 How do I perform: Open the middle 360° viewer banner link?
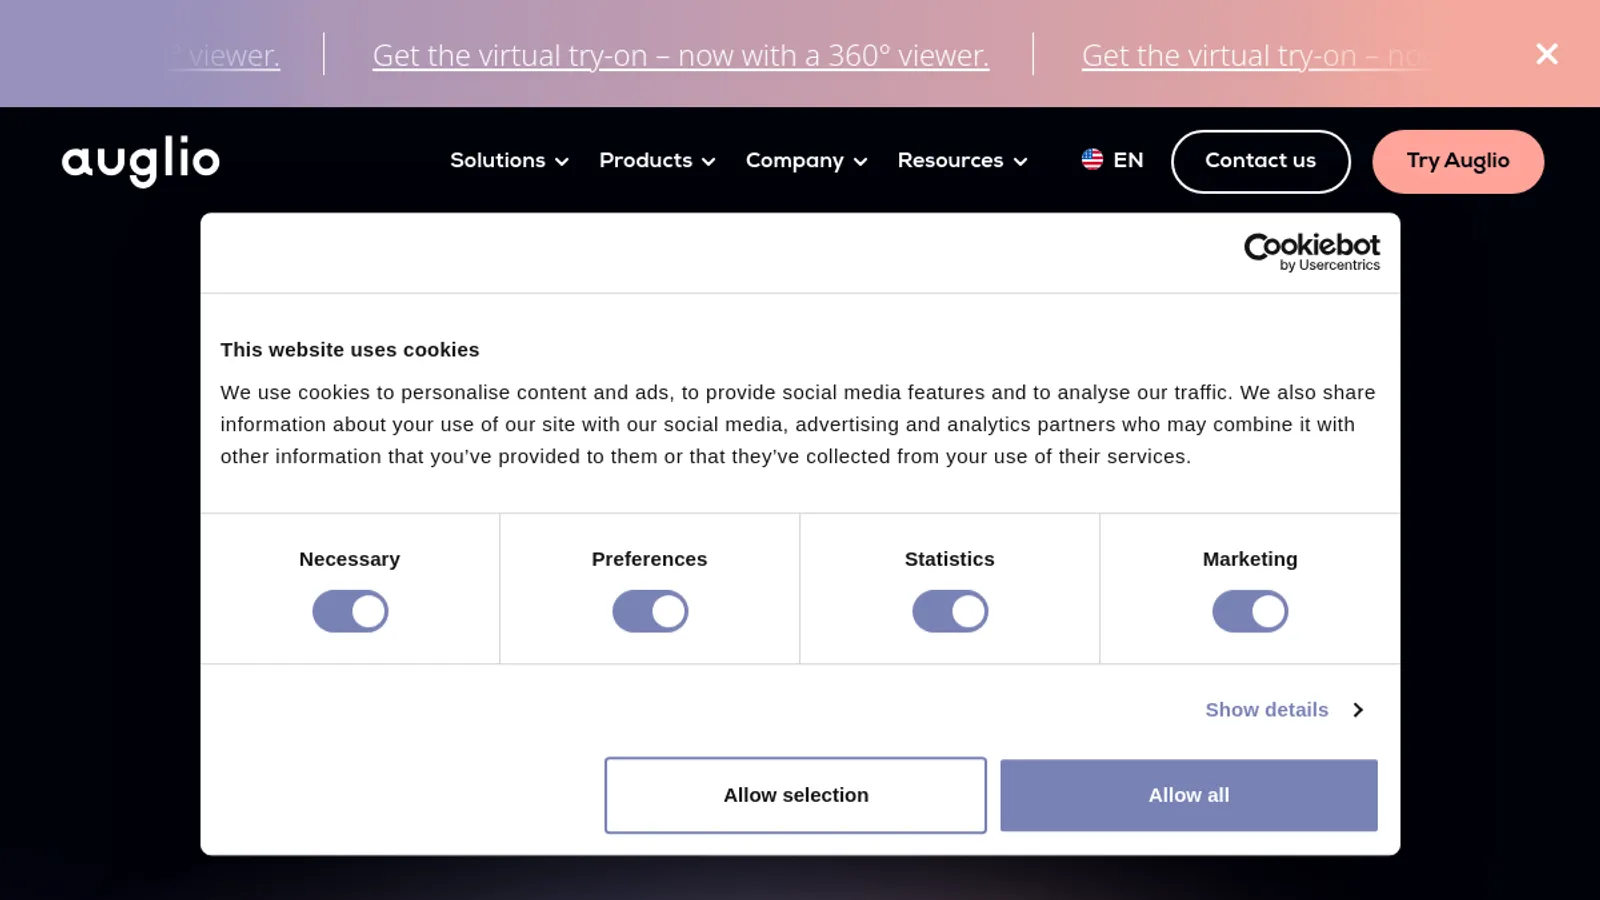[681, 55]
